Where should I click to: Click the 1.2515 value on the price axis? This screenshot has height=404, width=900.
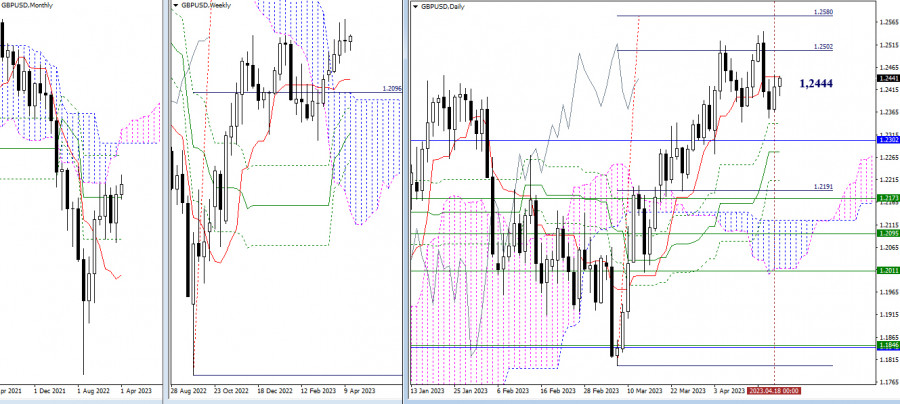pos(889,45)
